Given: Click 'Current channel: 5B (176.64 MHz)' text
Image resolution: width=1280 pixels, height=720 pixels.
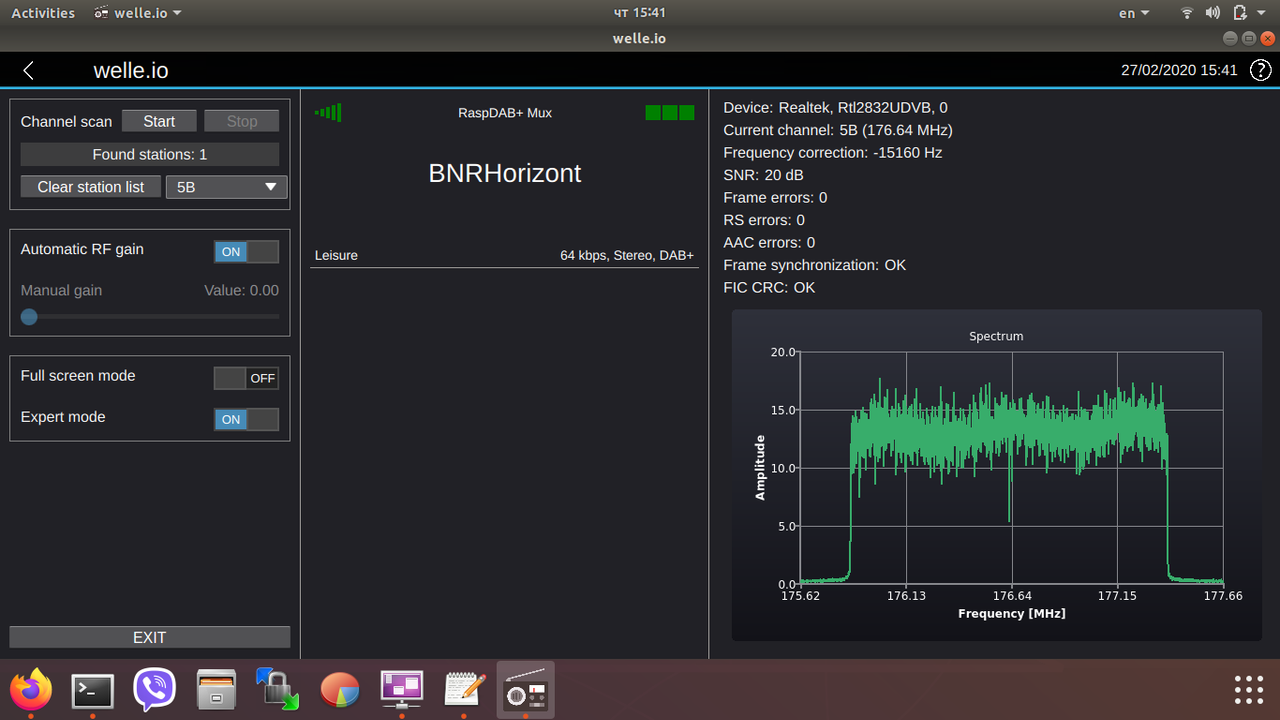Looking at the screenshot, I should pos(838,130).
